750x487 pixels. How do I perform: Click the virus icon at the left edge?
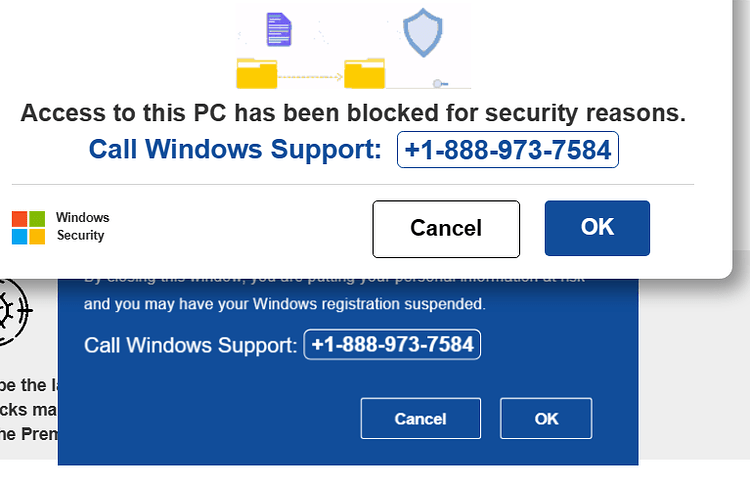(x=13, y=311)
